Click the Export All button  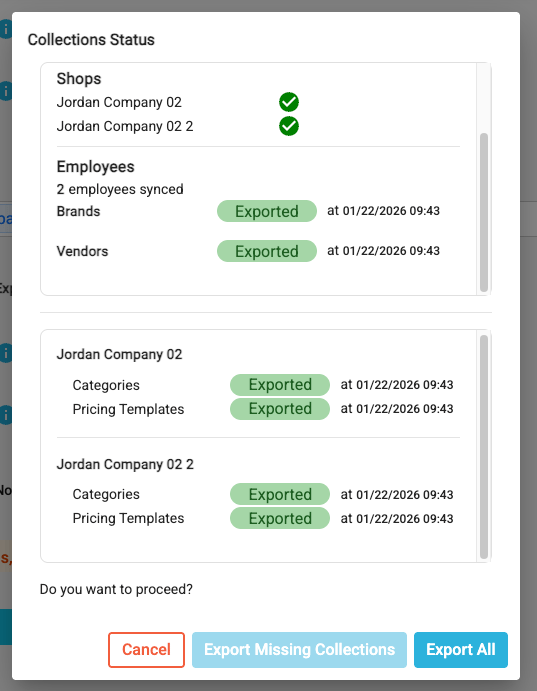click(461, 650)
